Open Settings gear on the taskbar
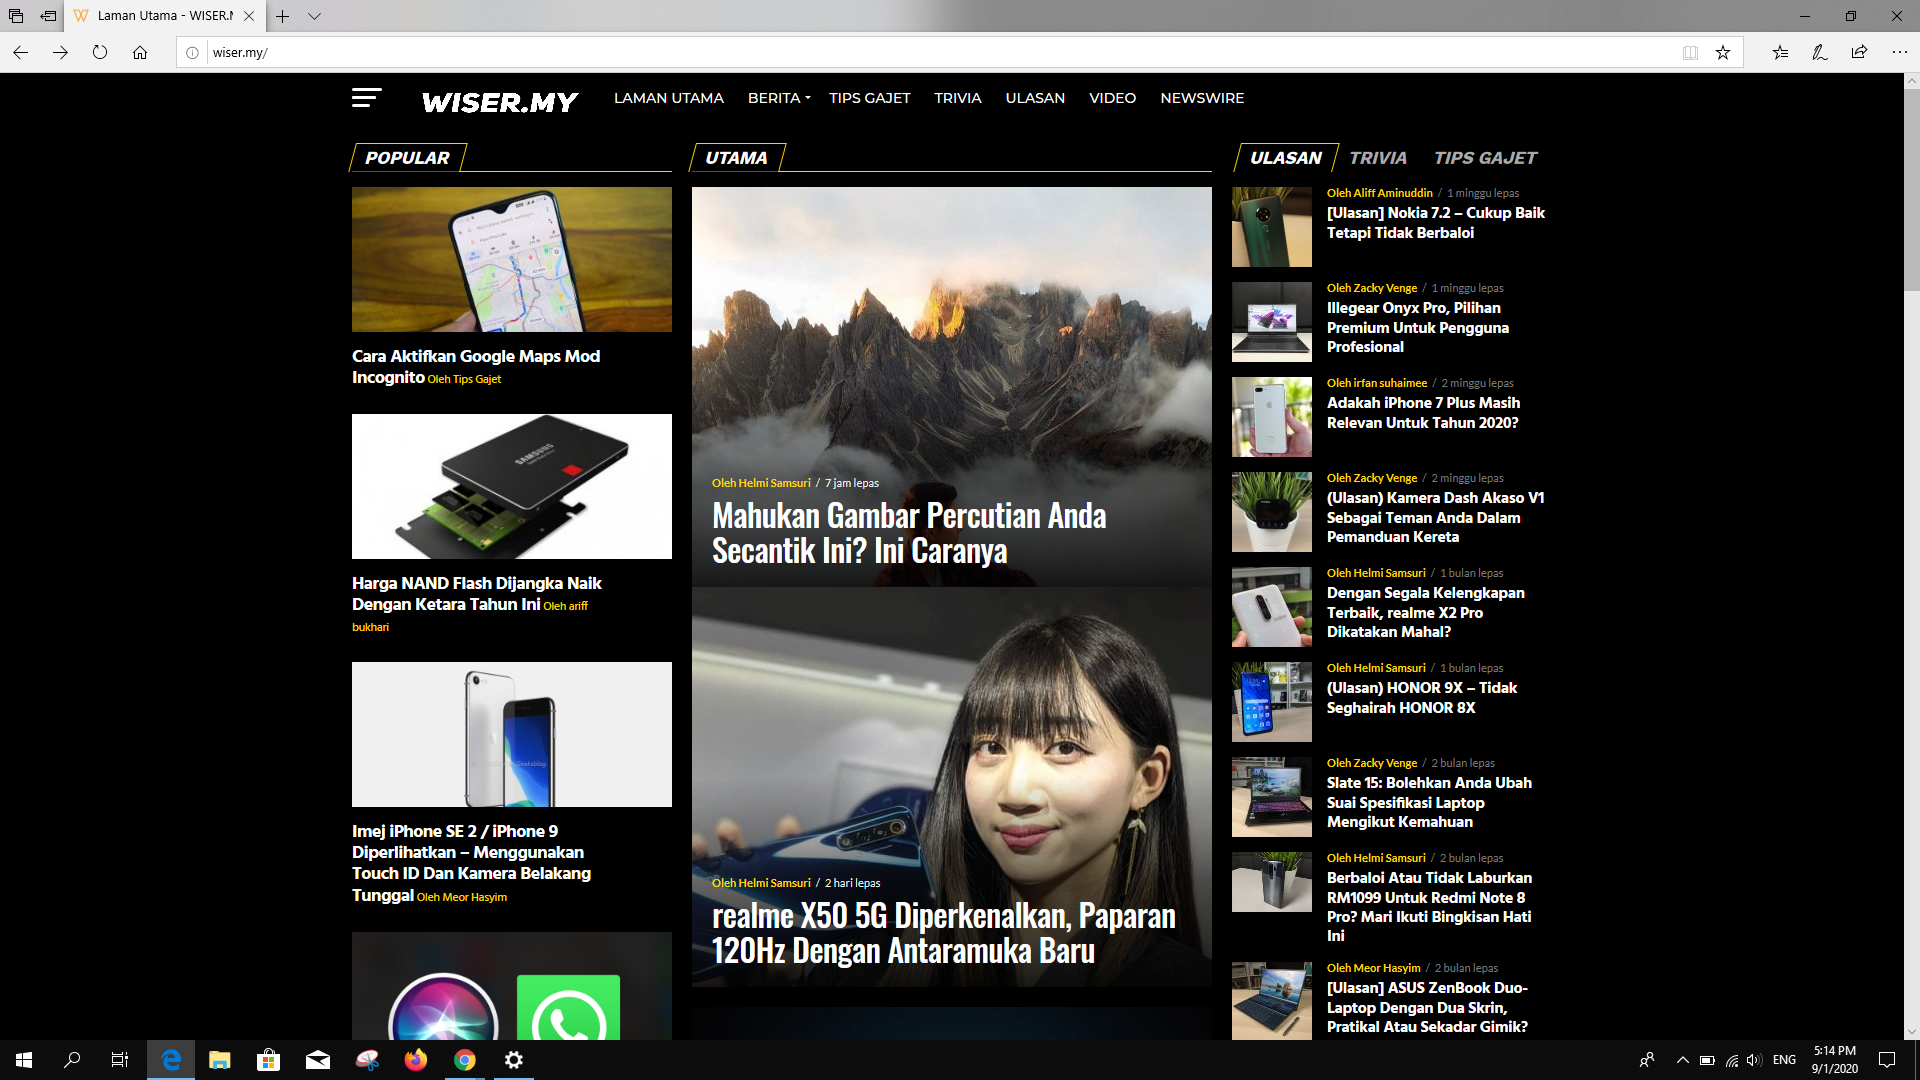This screenshot has height=1080, width=1920. pyautogui.click(x=514, y=1060)
